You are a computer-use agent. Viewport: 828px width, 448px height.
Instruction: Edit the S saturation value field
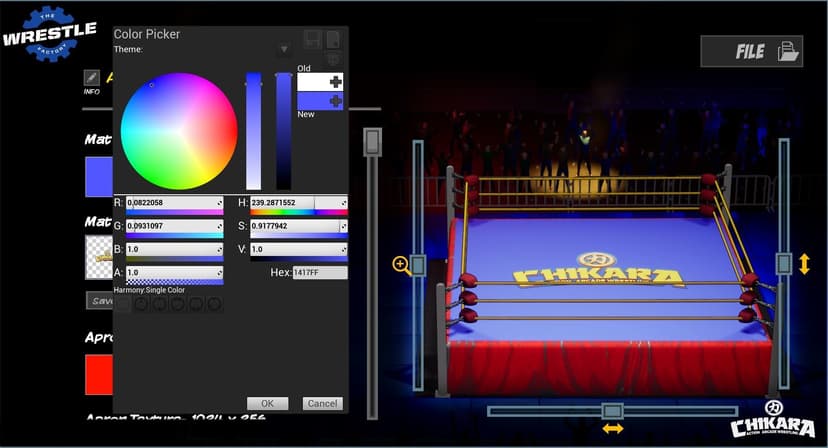[x=299, y=226]
